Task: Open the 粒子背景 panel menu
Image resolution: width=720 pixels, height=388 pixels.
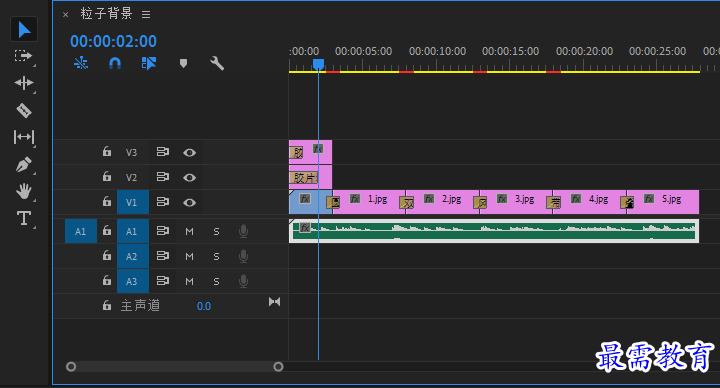Action: 146,15
